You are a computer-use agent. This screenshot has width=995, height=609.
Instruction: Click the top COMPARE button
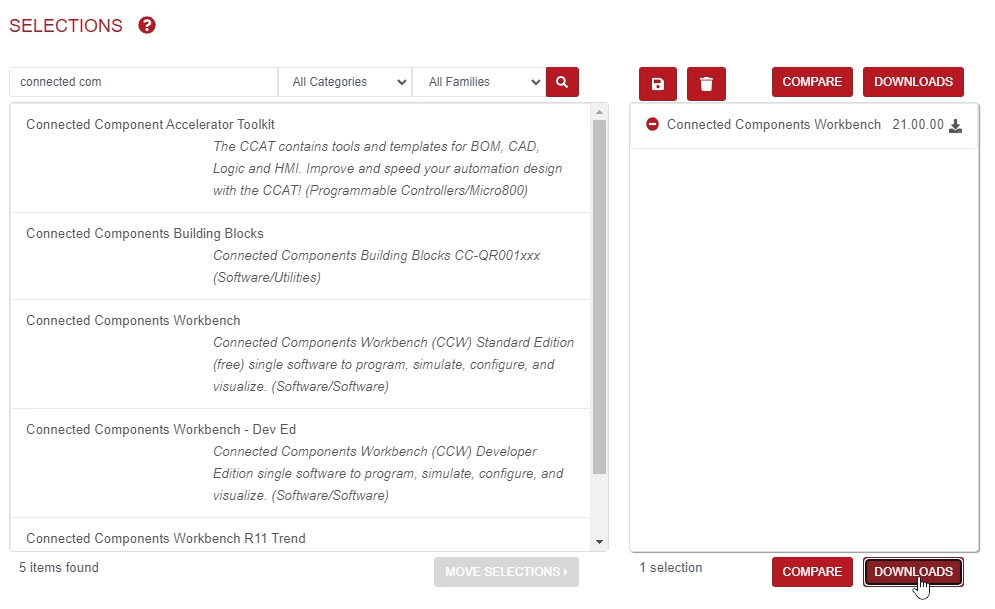812,82
